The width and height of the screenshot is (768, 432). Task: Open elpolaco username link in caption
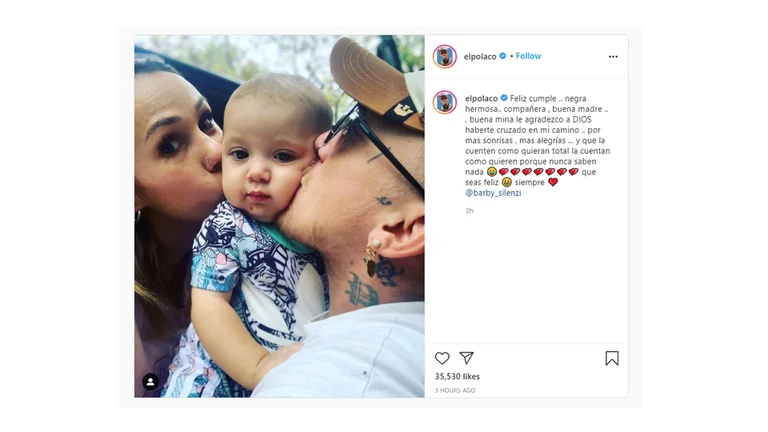[481, 98]
